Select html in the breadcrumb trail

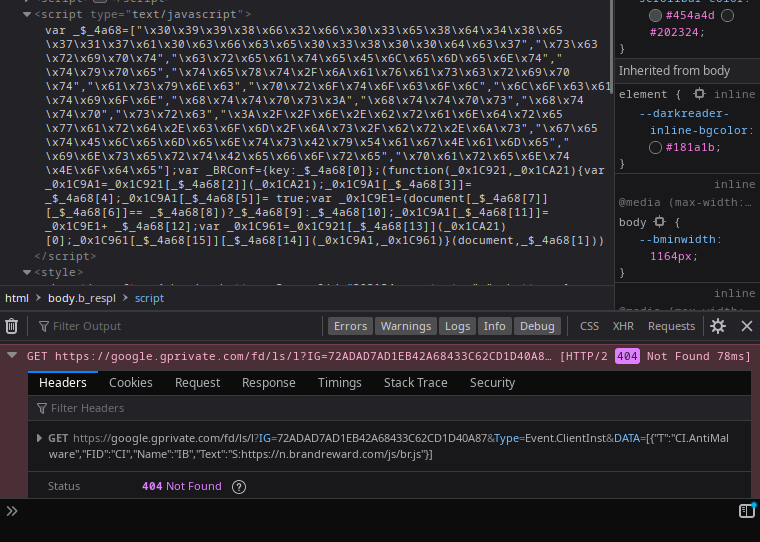17,298
